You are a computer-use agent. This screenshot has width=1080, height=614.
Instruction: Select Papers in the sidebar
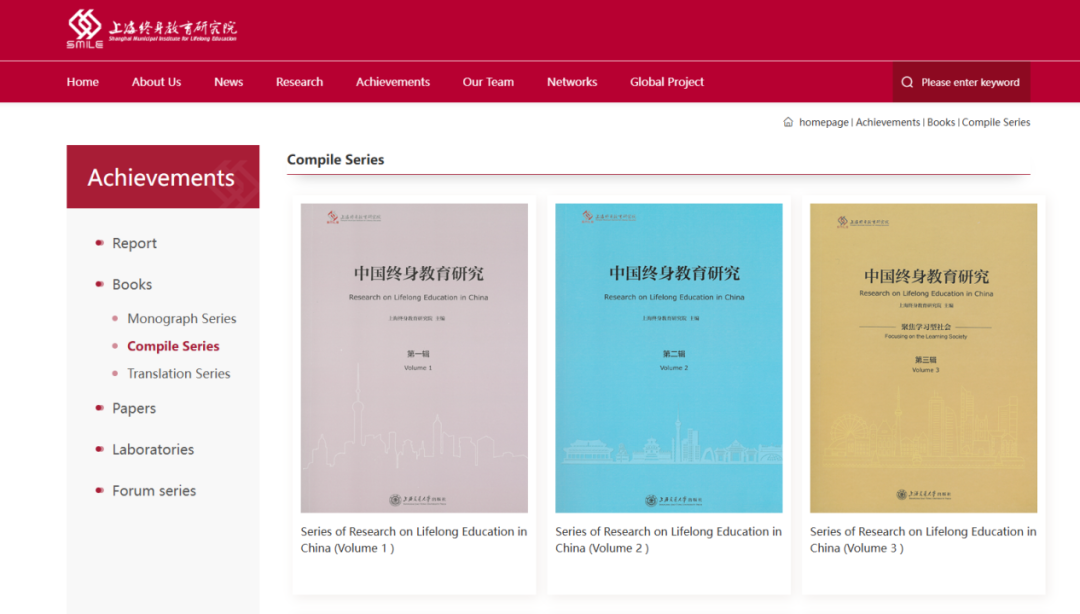pos(134,408)
